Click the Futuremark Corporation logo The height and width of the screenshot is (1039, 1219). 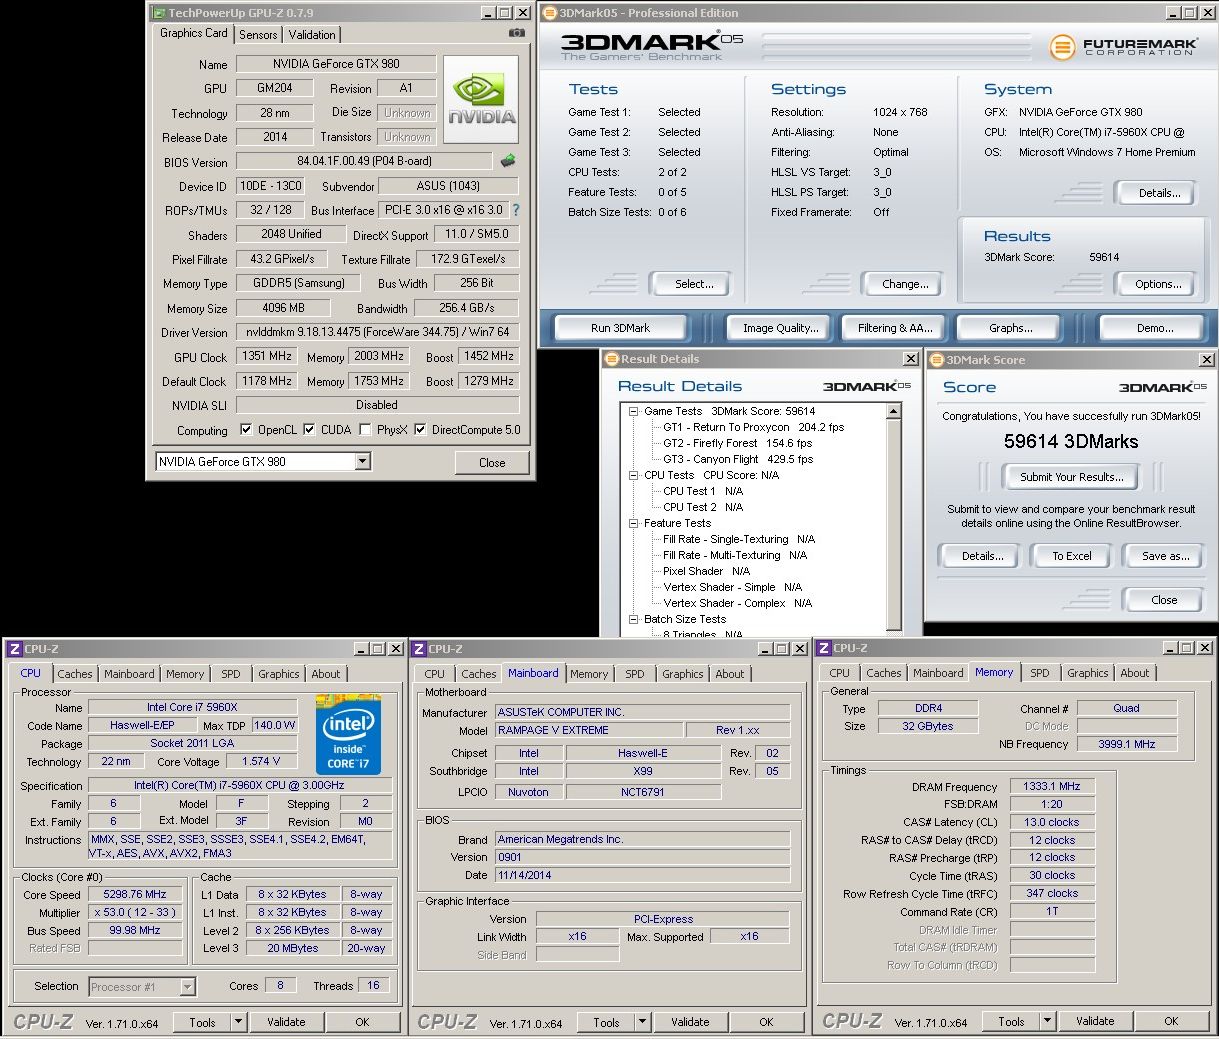point(1123,47)
